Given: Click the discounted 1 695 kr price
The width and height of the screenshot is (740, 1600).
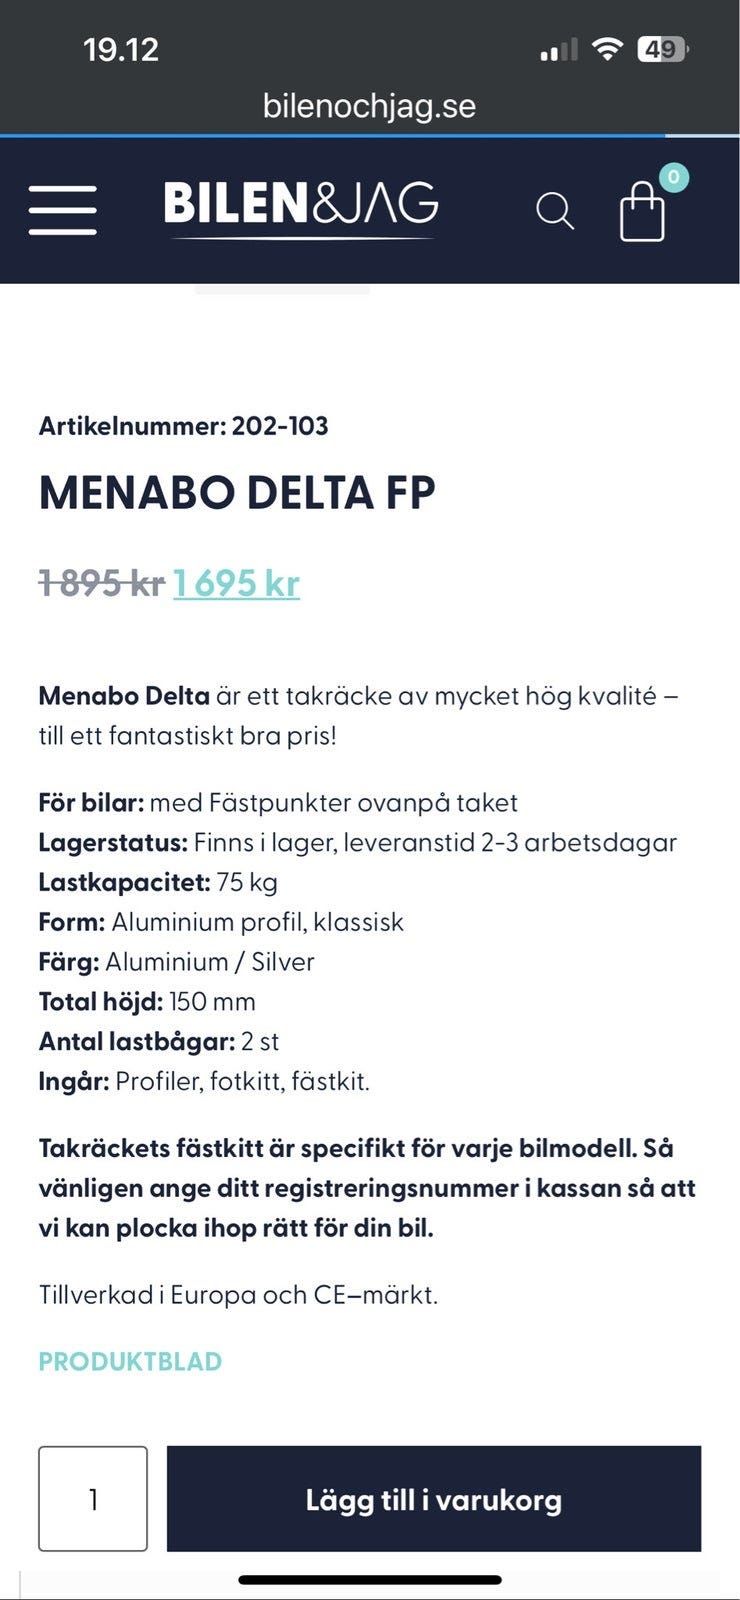Looking at the screenshot, I should point(236,583).
